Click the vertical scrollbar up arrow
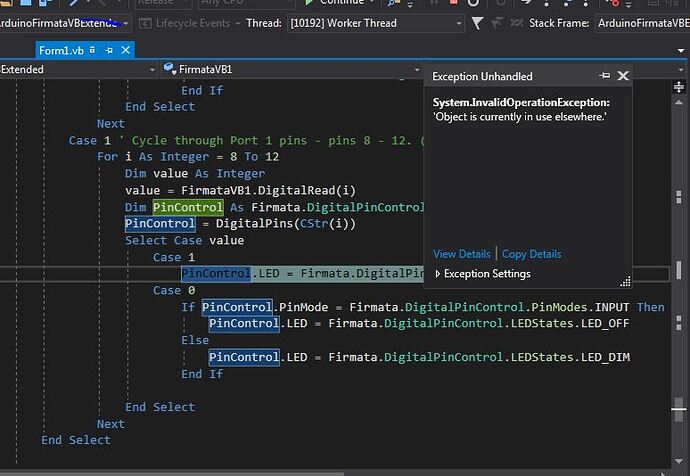This screenshot has height=476, width=690. click(x=679, y=103)
